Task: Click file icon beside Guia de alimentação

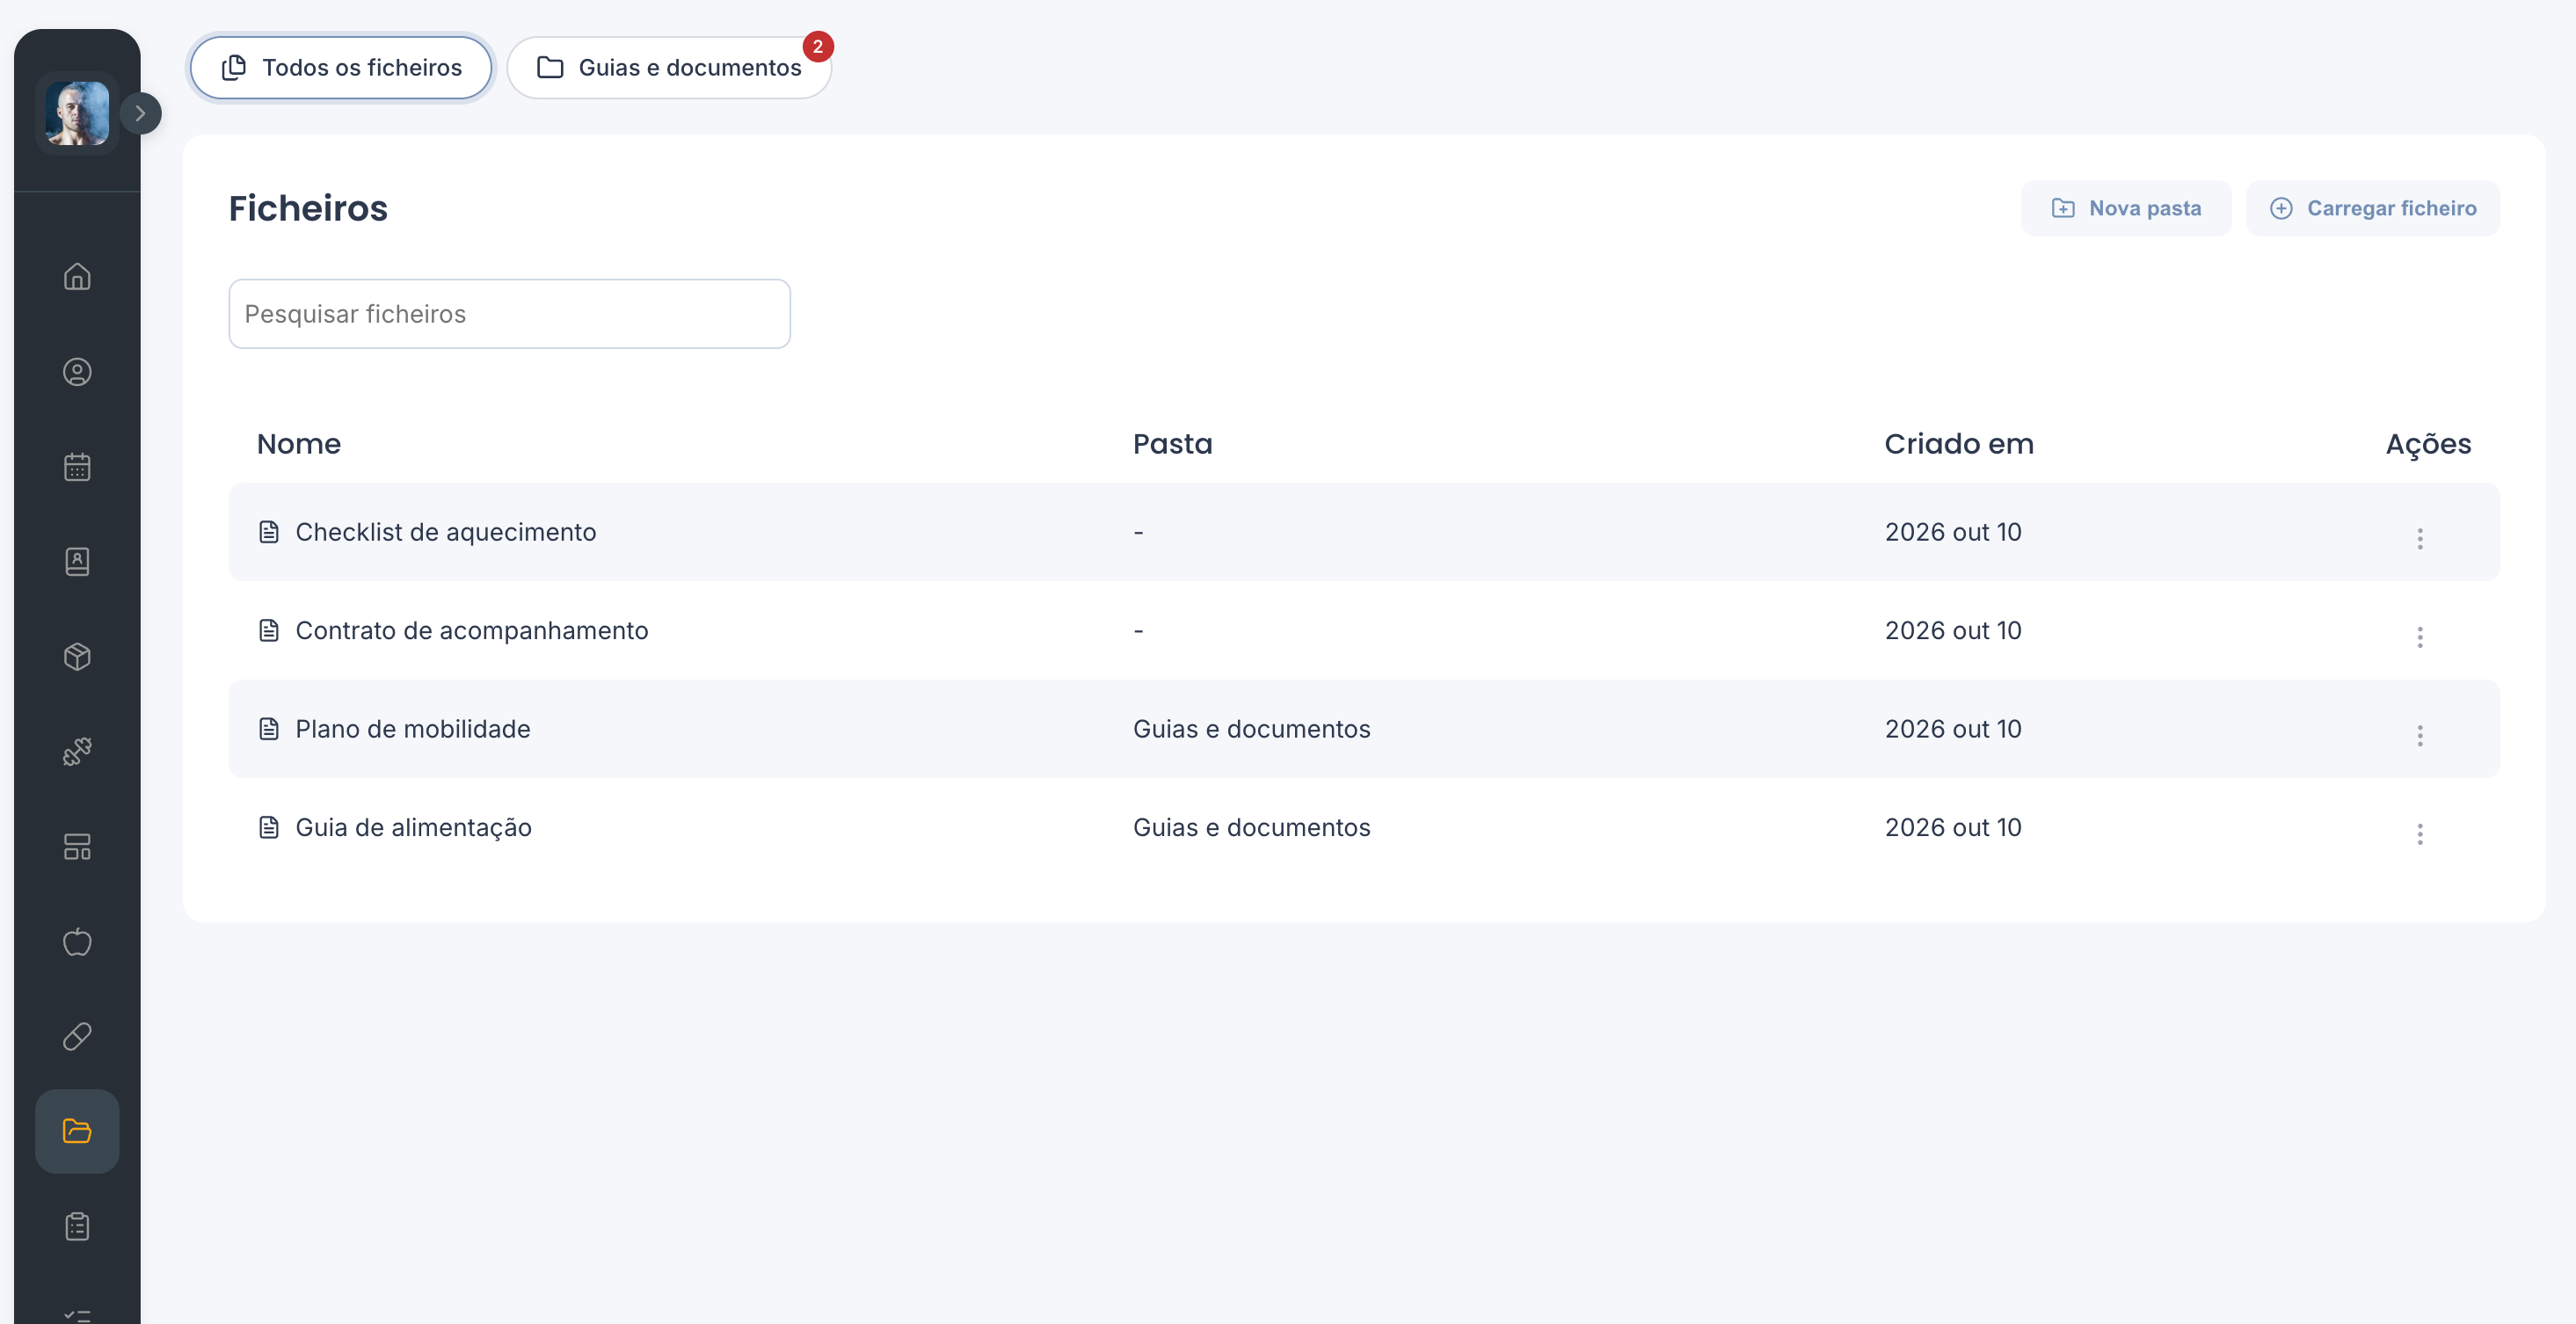Action: pos(269,827)
